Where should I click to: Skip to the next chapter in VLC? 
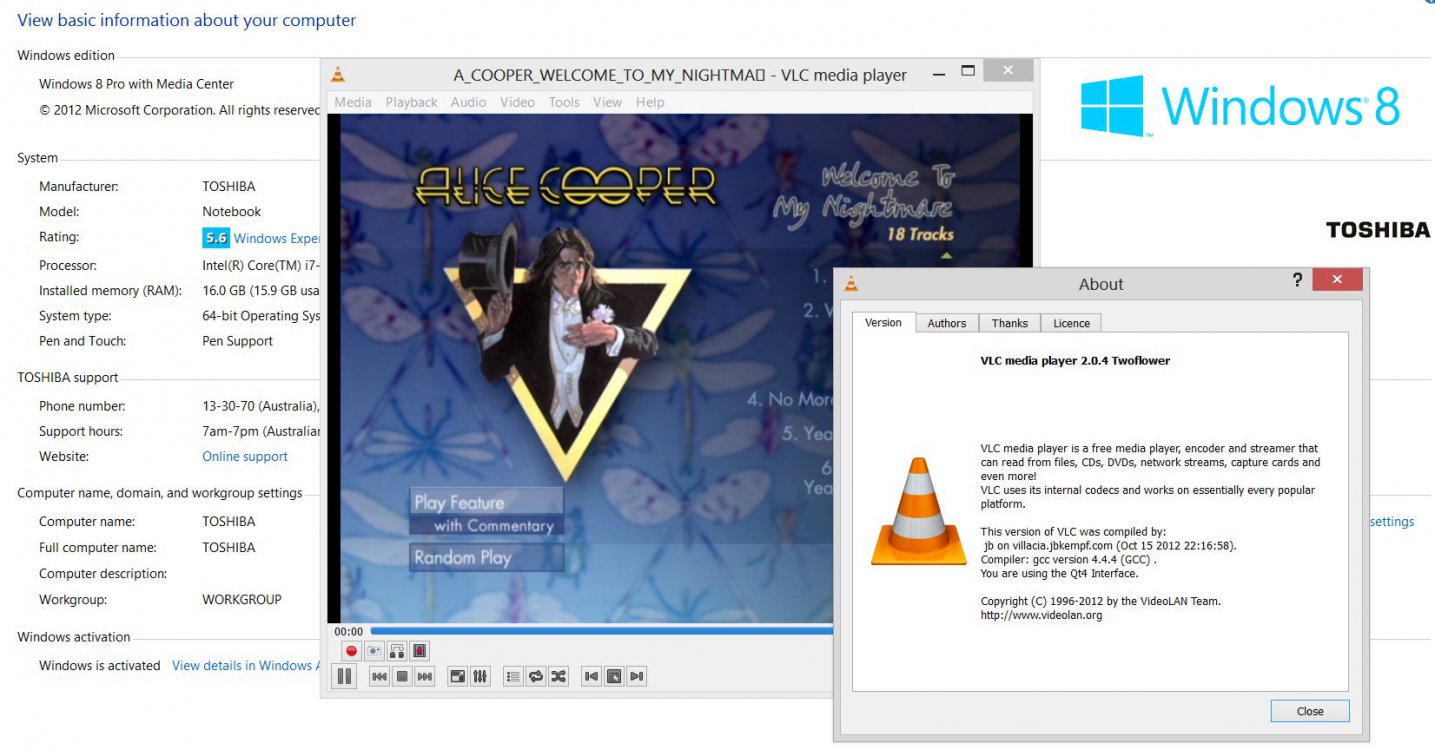[x=425, y=677]
